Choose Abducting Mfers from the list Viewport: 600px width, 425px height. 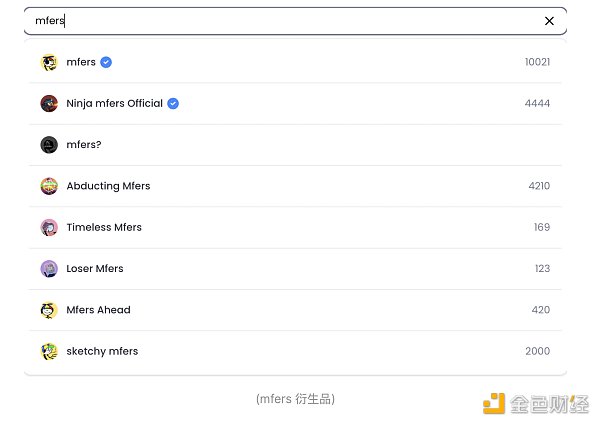[108, 186]
